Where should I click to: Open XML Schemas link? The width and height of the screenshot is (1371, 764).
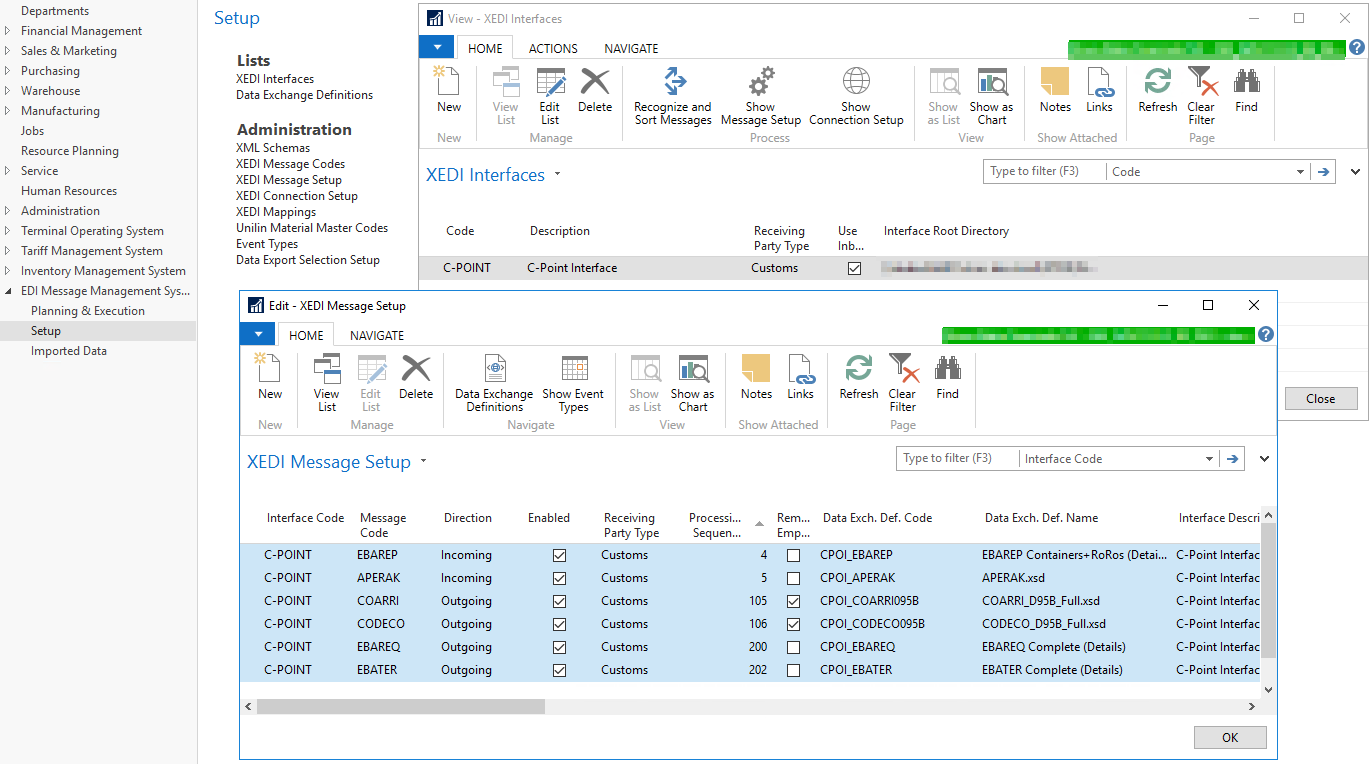(x=273, y=148)
